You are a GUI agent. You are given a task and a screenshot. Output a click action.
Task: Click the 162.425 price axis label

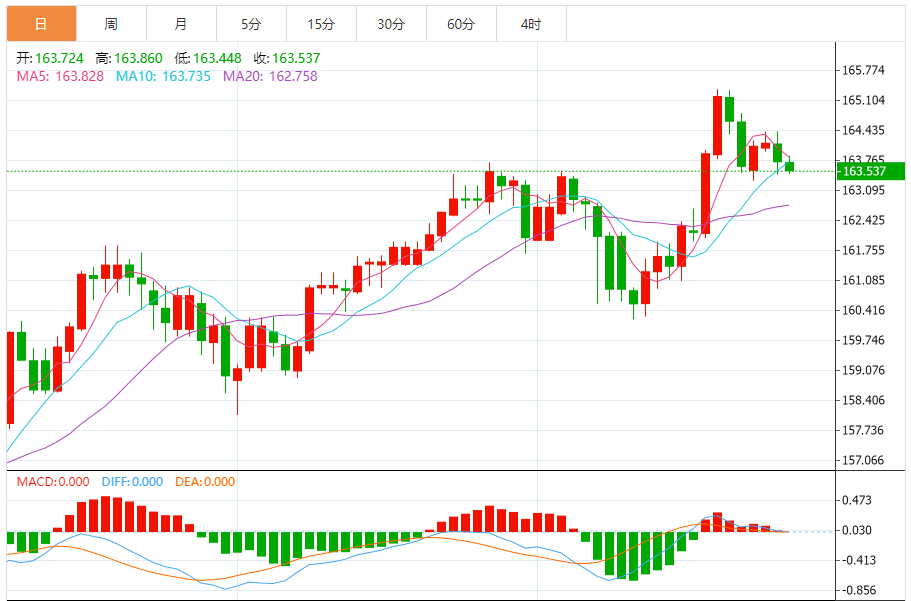tap(863, 220)
